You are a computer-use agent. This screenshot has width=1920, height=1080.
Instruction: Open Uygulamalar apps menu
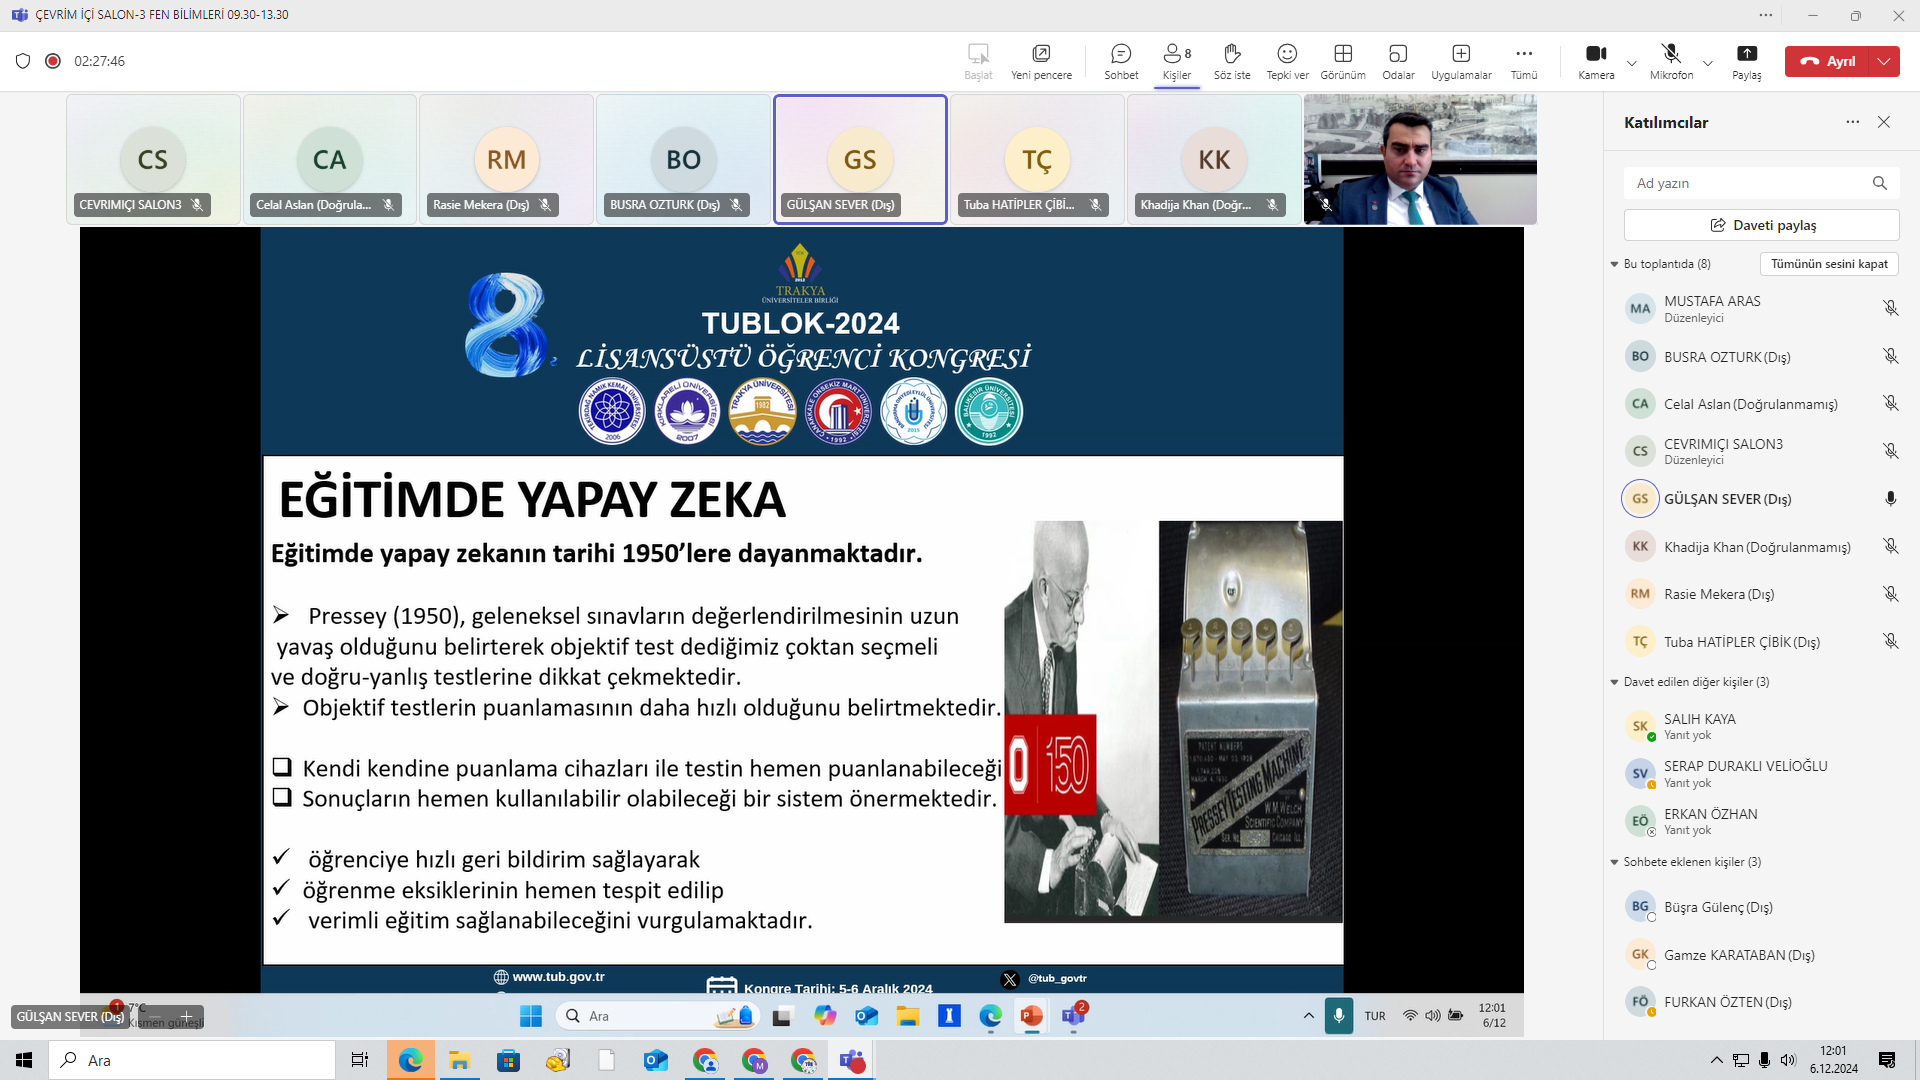pos(1461,61)
